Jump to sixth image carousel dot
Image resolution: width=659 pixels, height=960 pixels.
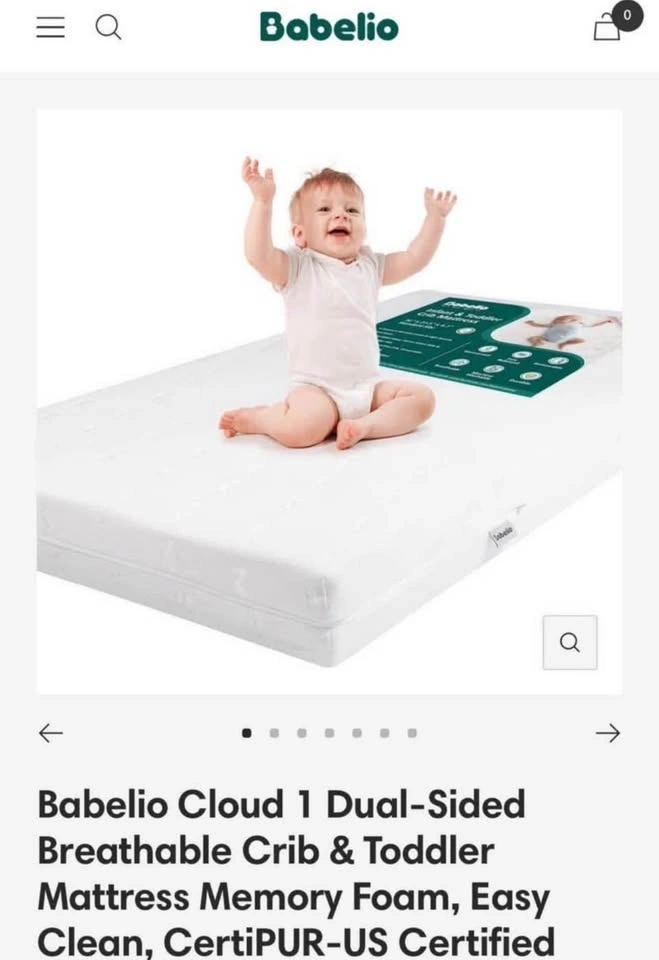(385, 733)
